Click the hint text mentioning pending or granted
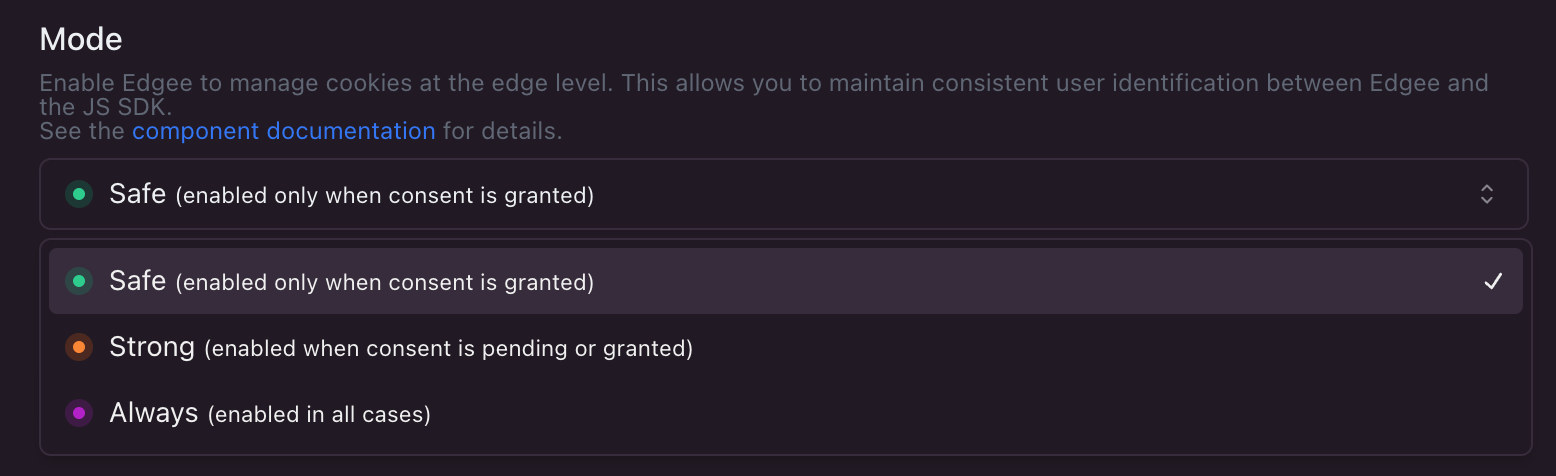Viewport: 1556px width, 476px height. [448, 350]
